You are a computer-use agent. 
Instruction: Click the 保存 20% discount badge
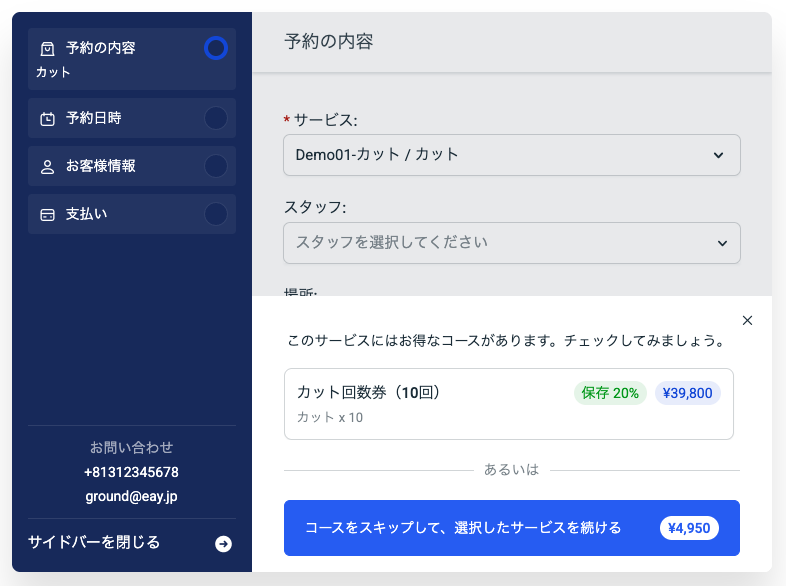[610, 393]
